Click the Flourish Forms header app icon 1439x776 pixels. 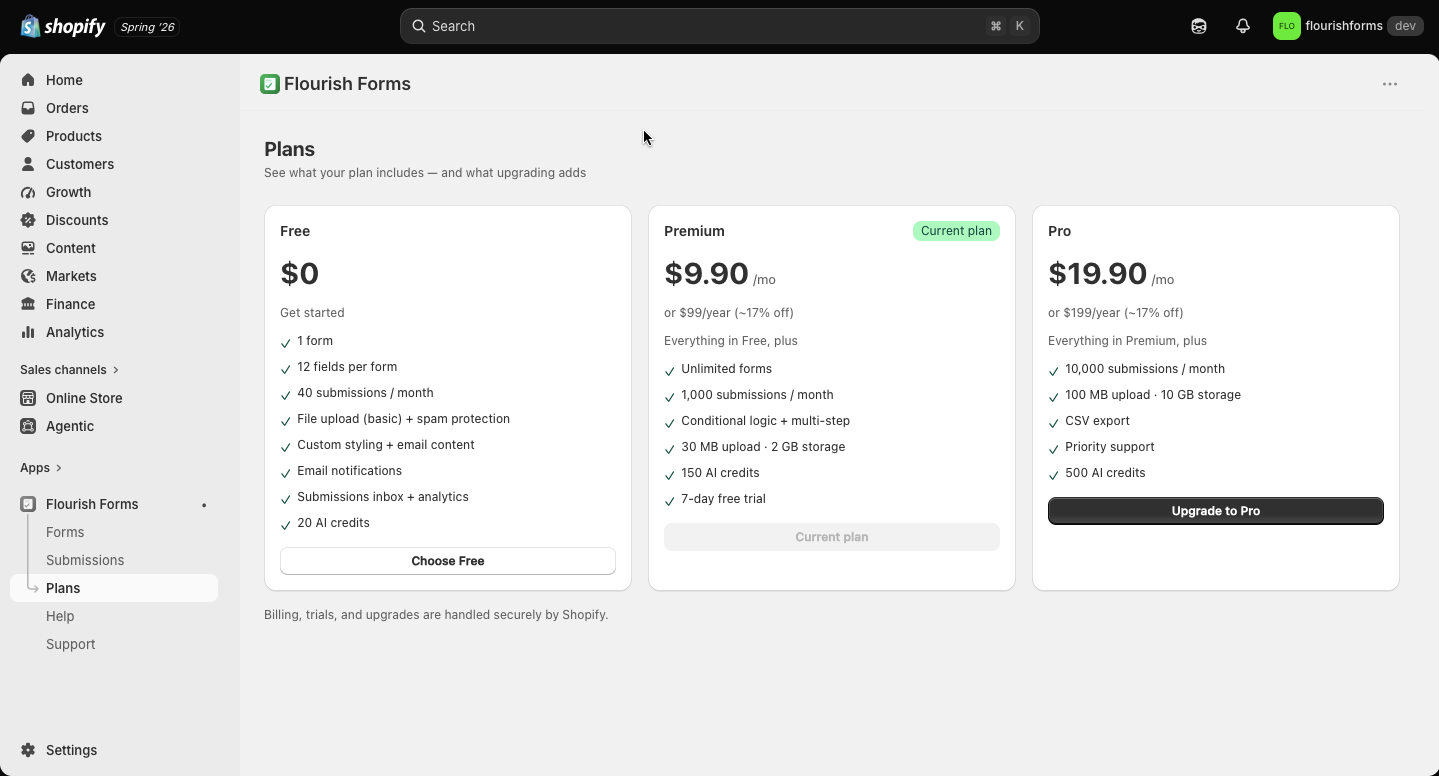270,84
